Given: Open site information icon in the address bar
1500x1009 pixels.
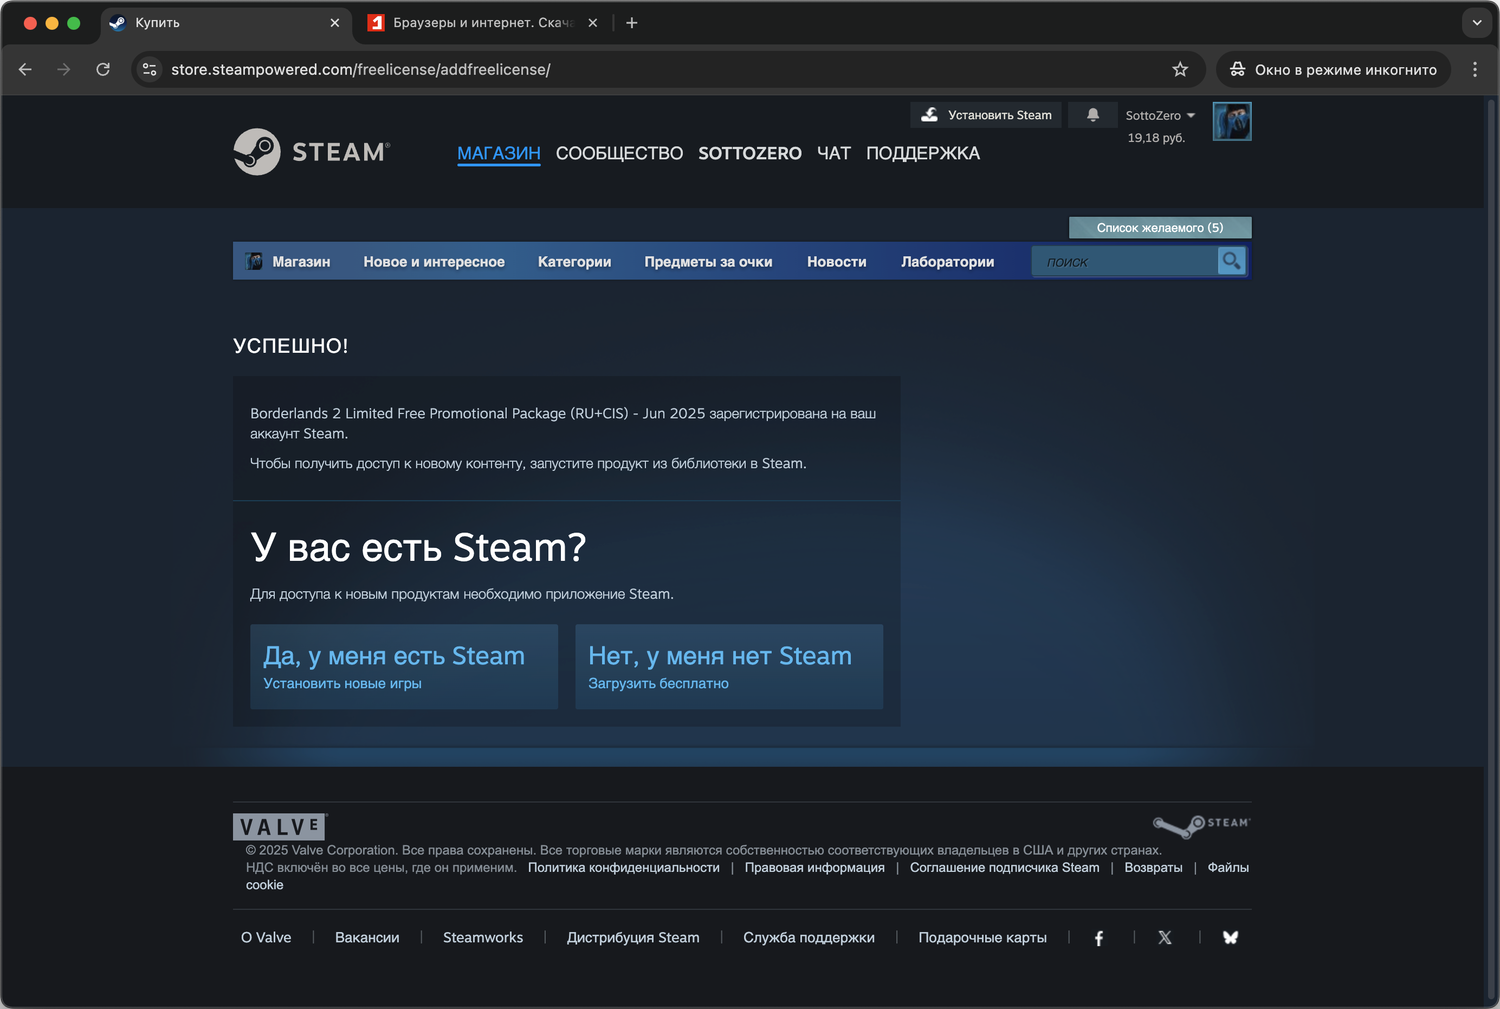Looking at the screenshot, I should pyautogui.click(x=150, y=69).
